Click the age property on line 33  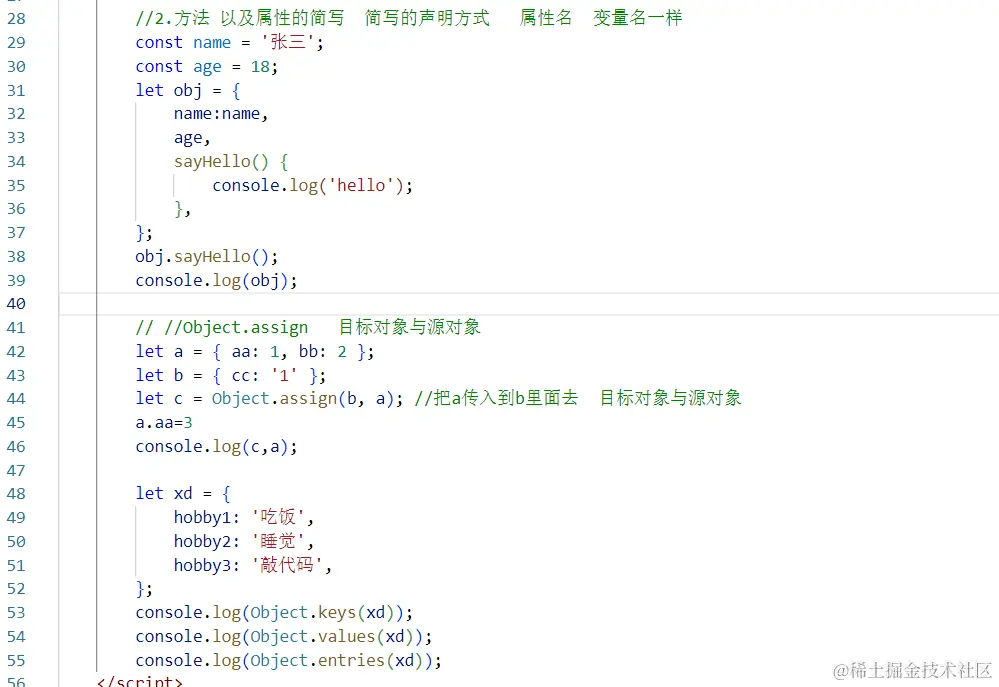[x=188, y=137]
